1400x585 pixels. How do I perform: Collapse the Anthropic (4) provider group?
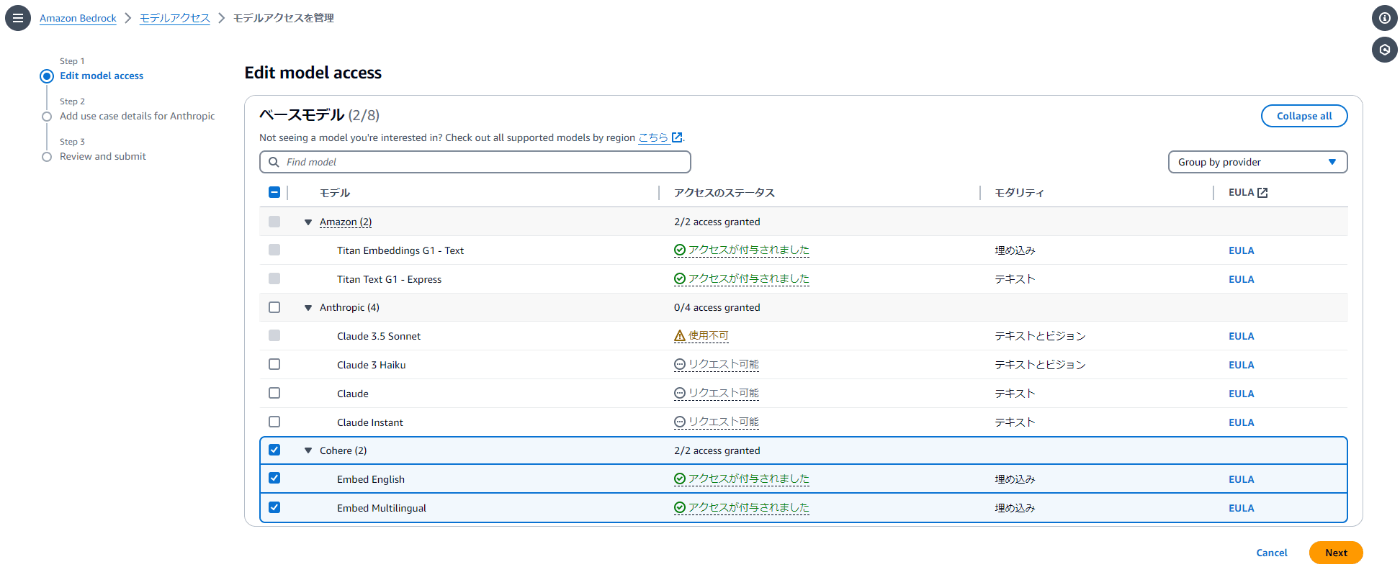pyautogui.click(x=308, y=308)
